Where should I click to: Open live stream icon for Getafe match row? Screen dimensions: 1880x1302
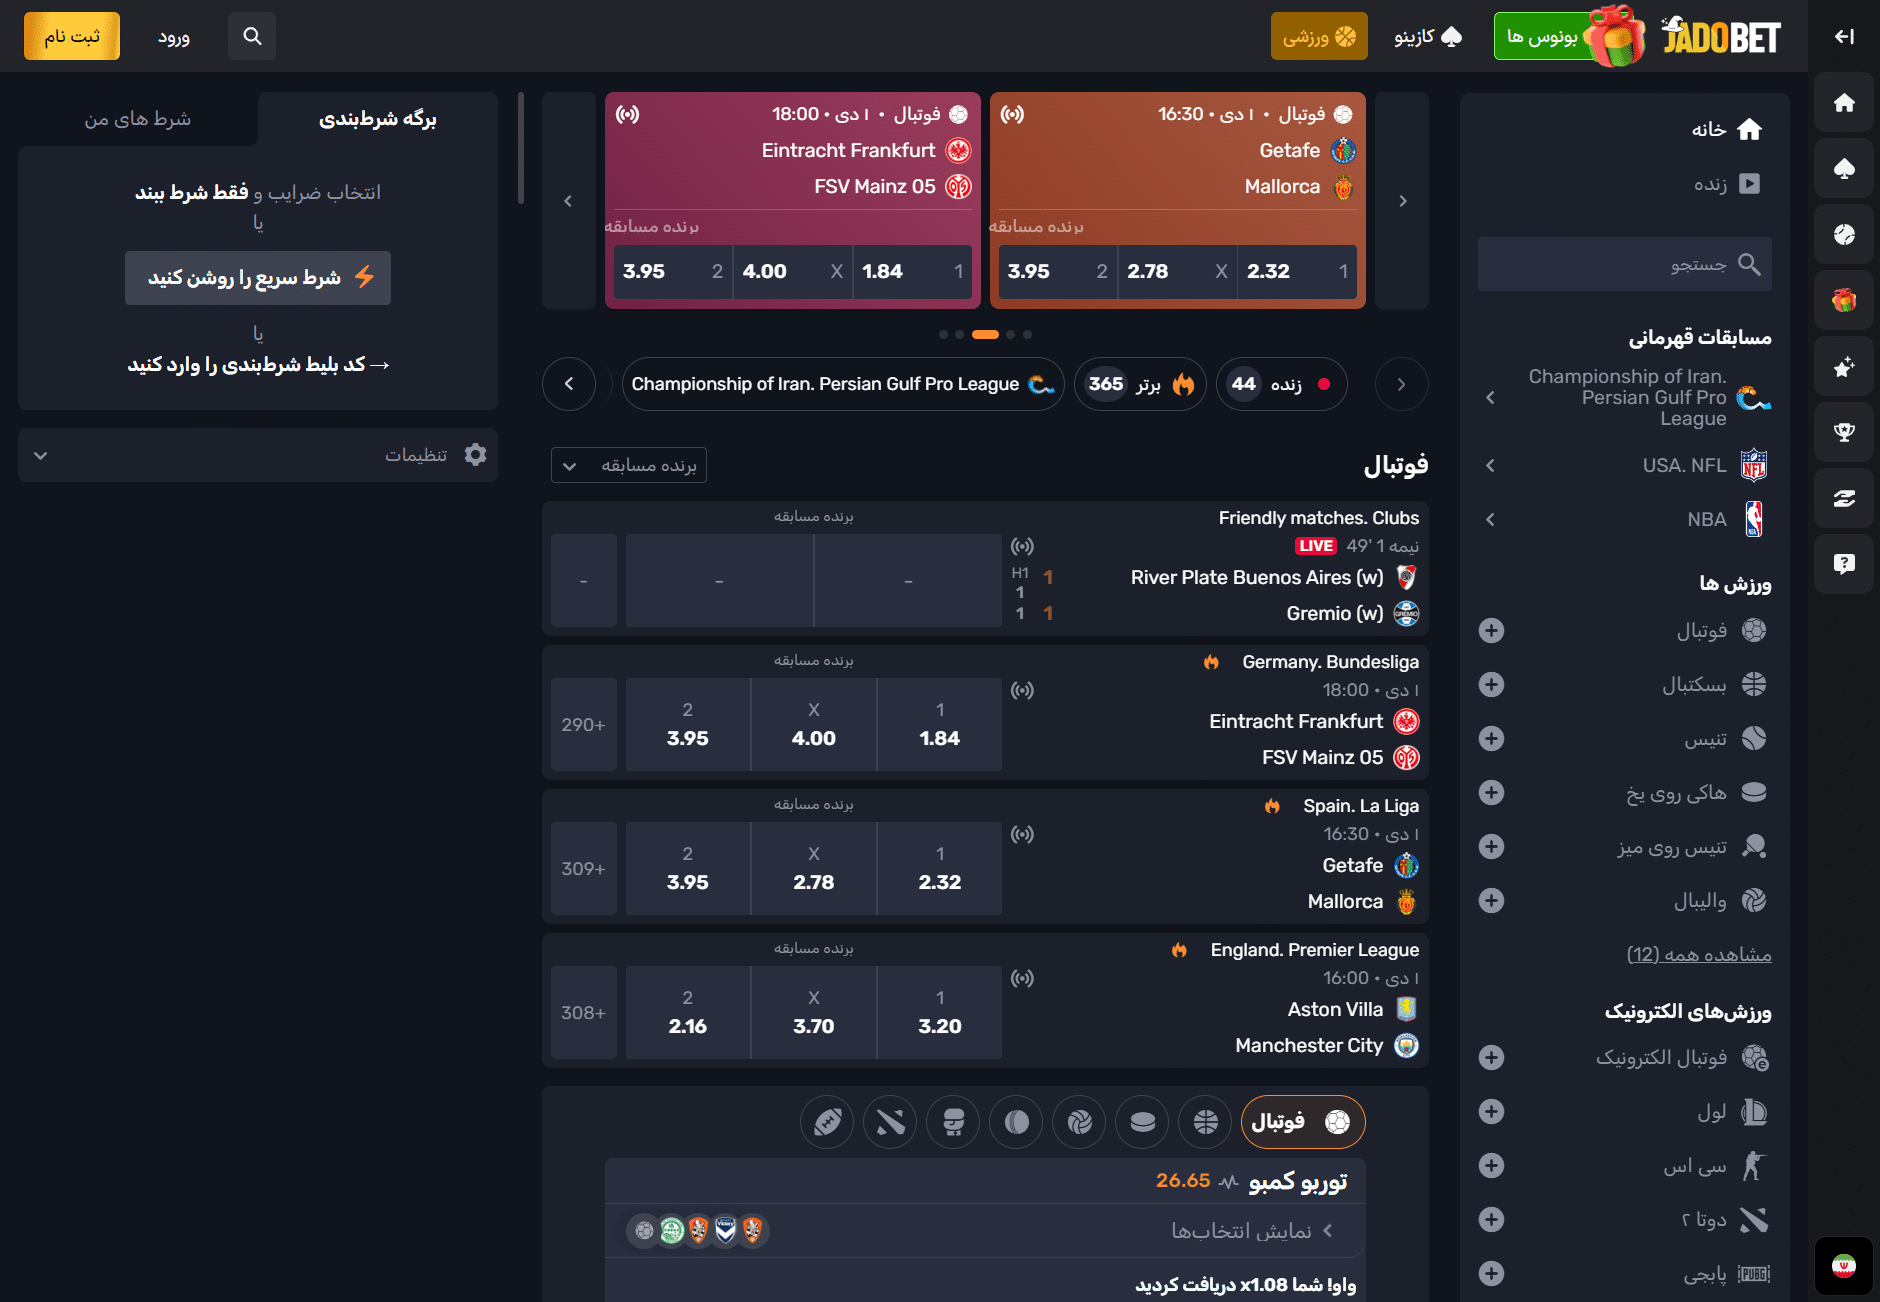pos(1022,834)
